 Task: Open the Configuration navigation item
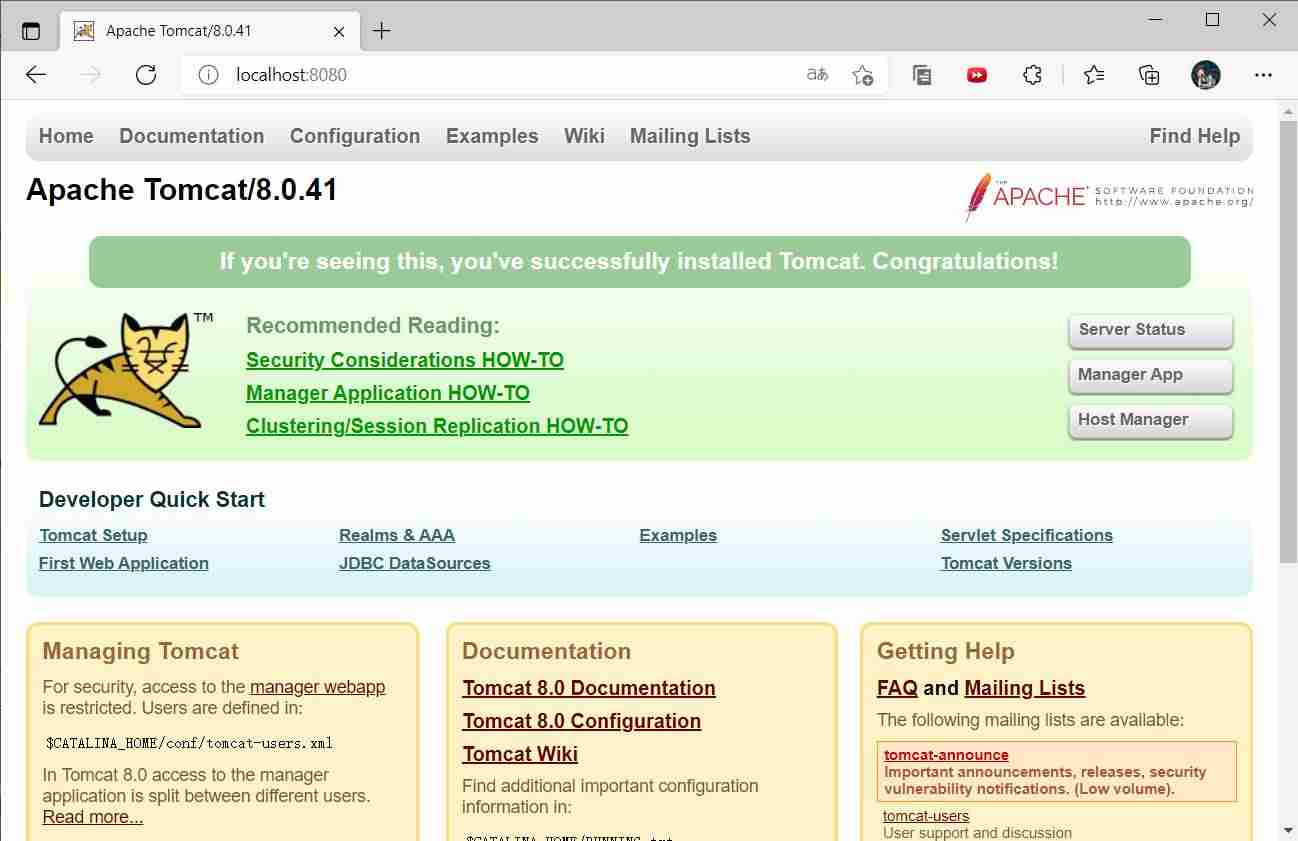(355, 136)
